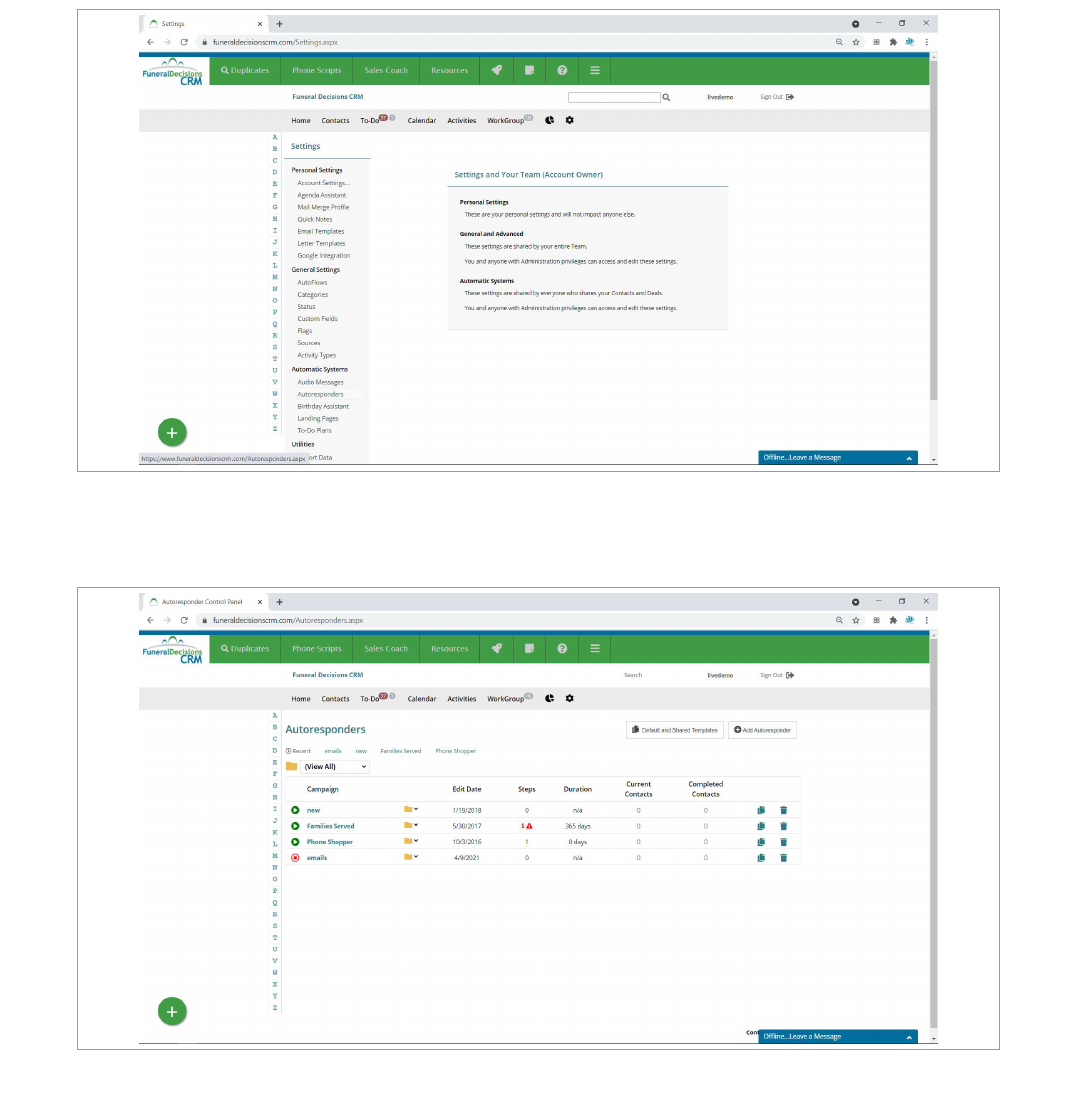
Task: Duplicate the Families Served campaign with its copy icon
Action: [x=761, y=826]
